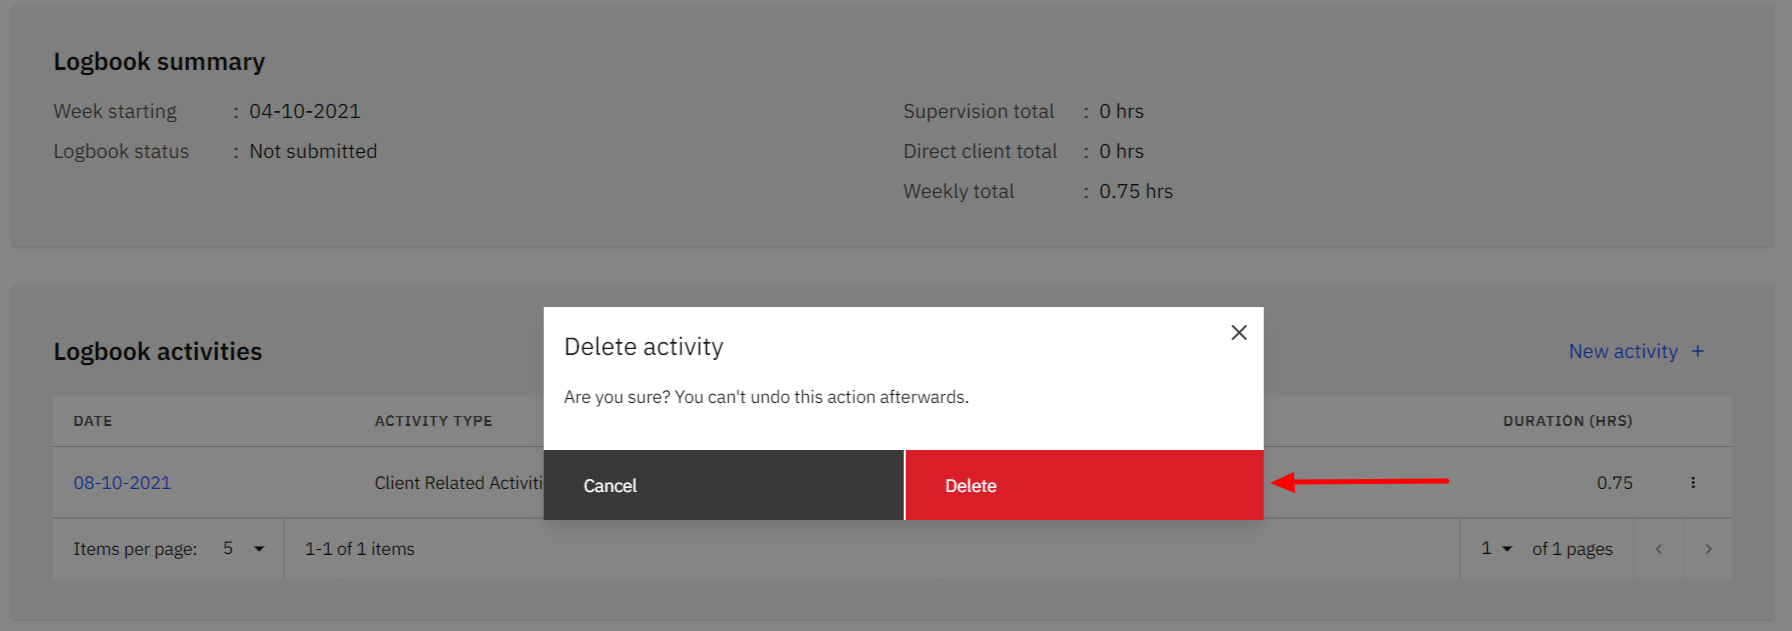This screenshot has width=1792, height=631.
Task: Expand the Items per page dropdown
Action: coord(244,549)
